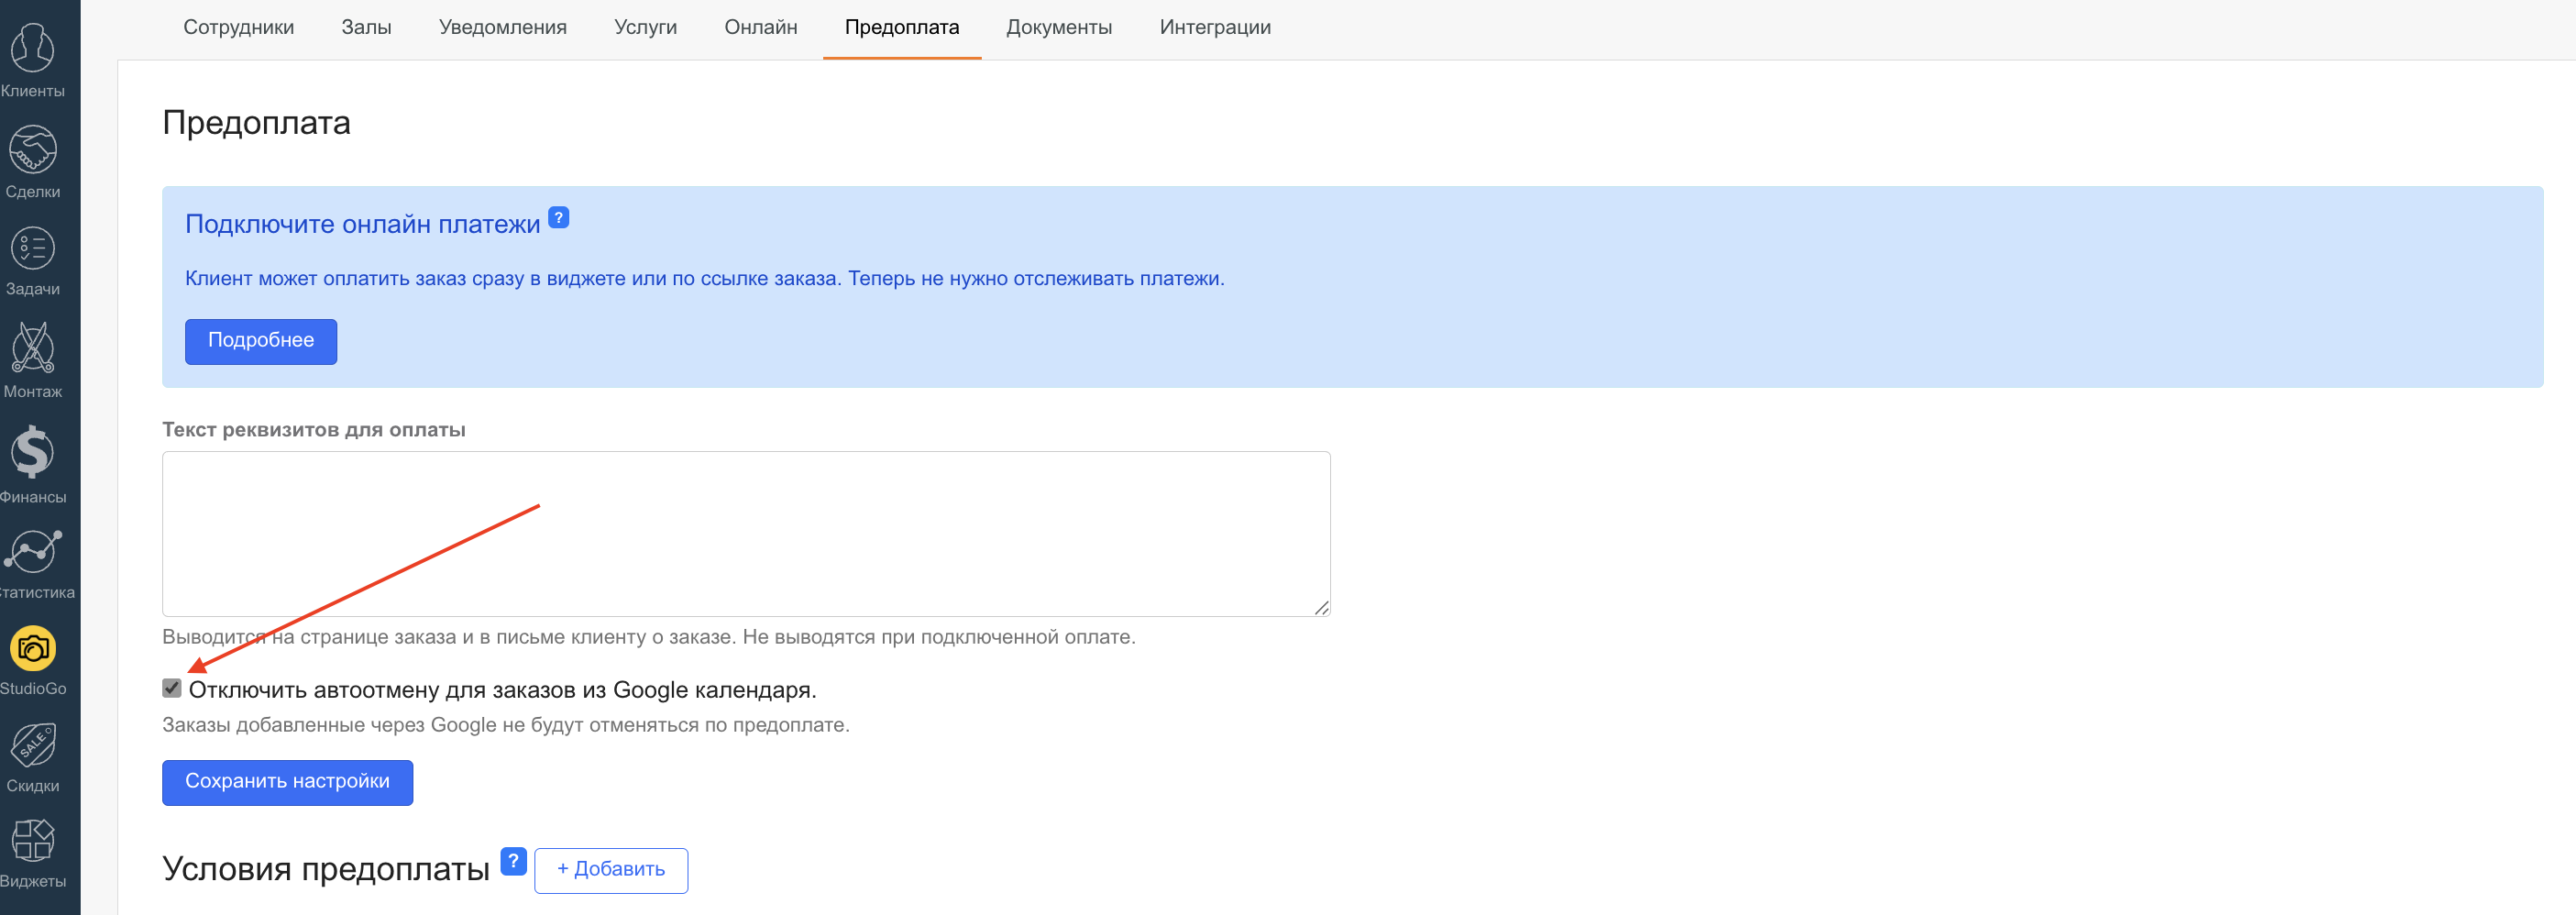Image resolution: width=2576 pixels, height=915 pixels.
Task: Switch to the Документы tab
Action: pyautogui.click(x=1059, y=27)
